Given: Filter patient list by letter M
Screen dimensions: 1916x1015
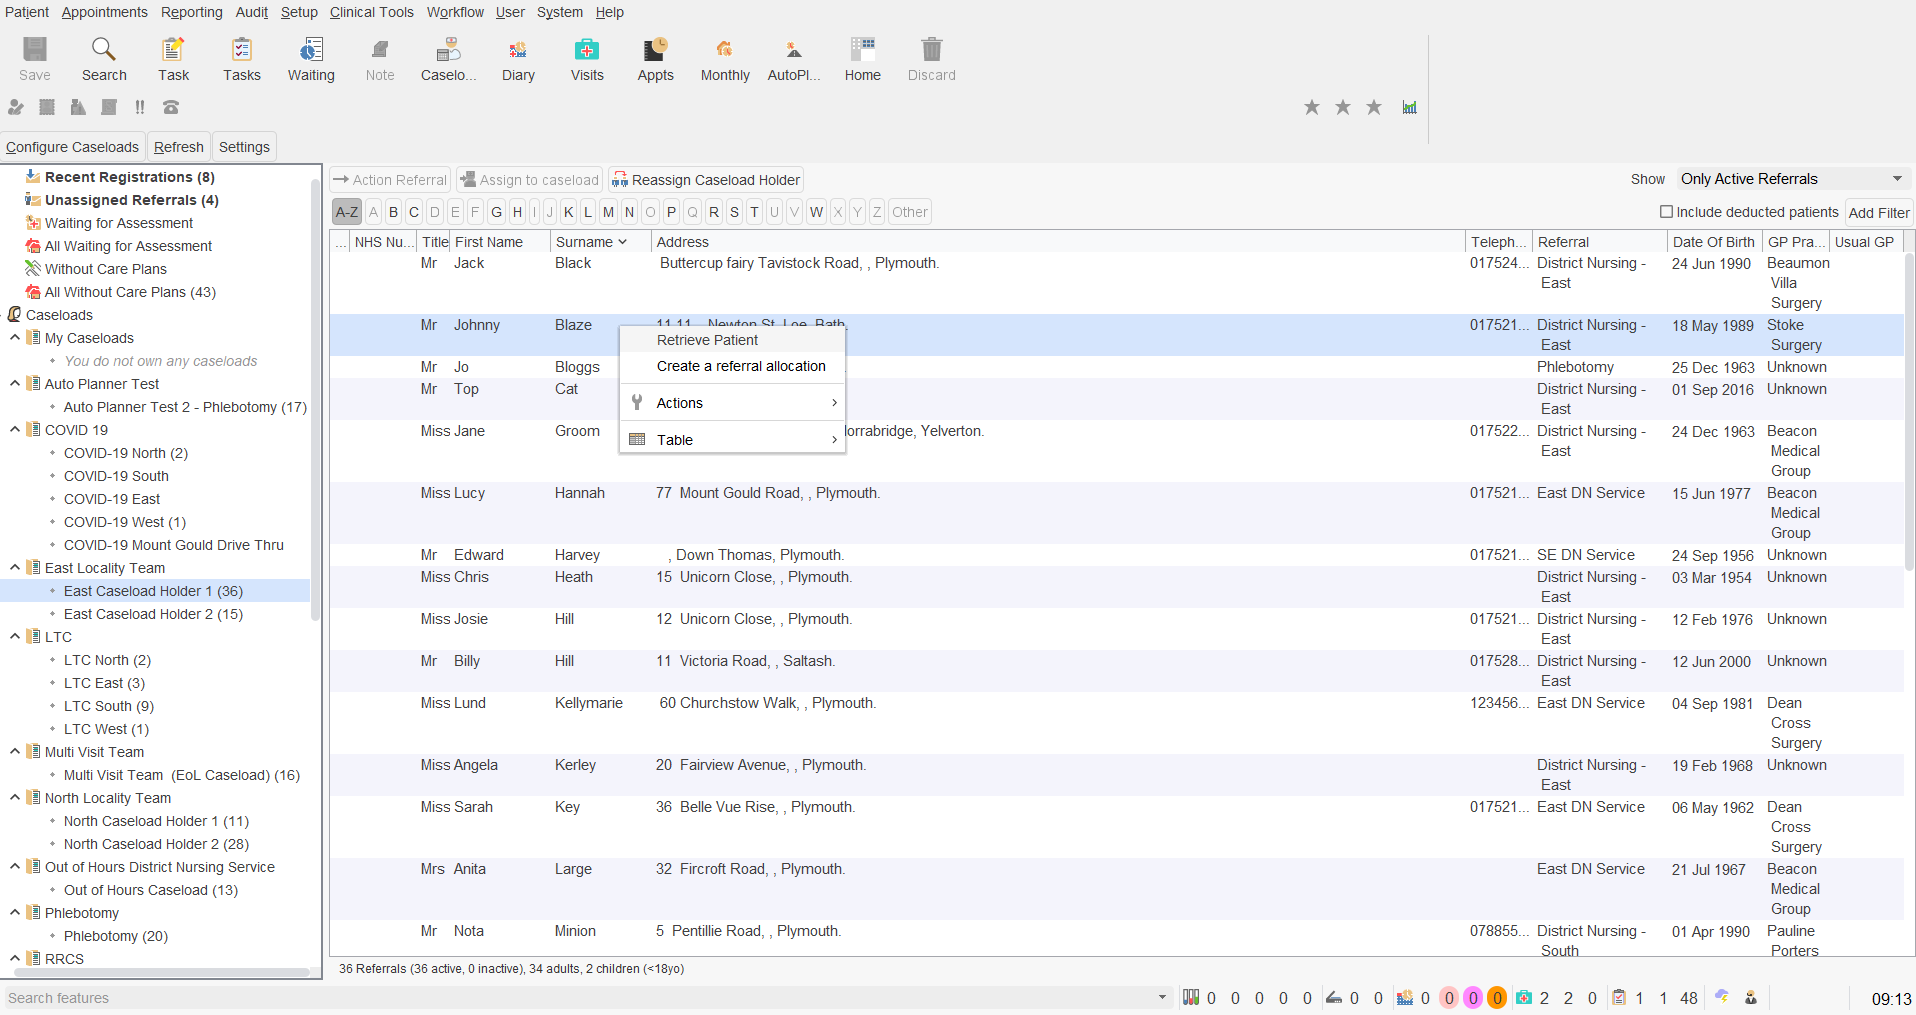Looking at the screenshot, I should click(x=608, y=212).
